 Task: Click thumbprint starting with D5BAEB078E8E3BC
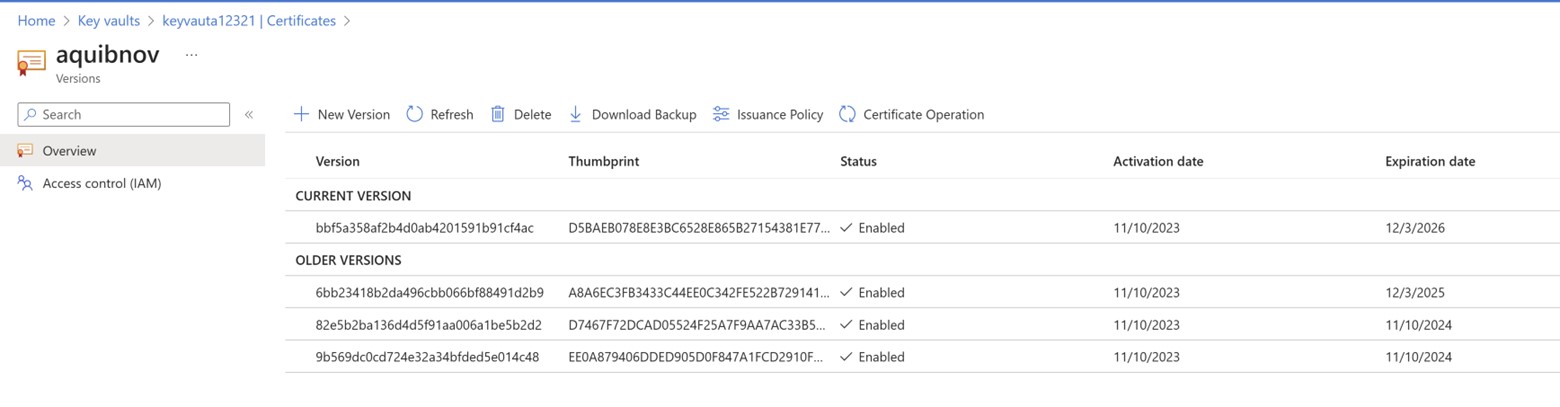coord(699,228)
